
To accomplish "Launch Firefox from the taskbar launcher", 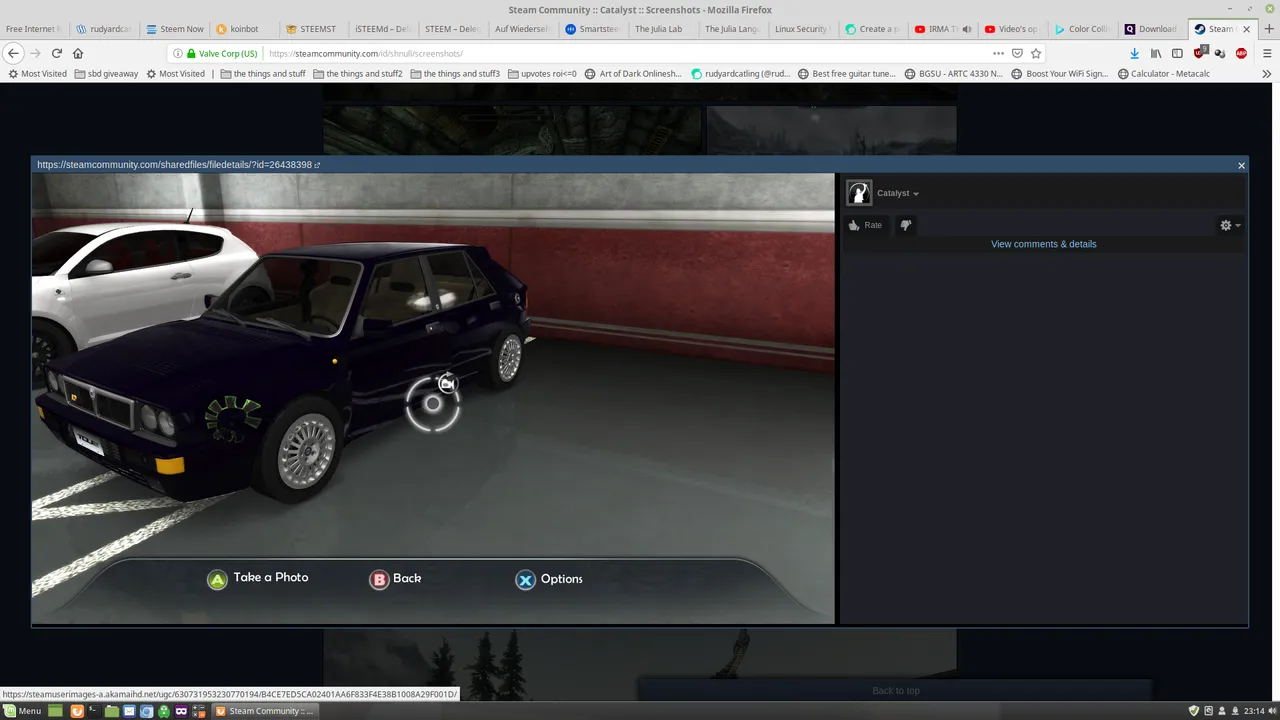I will [77, 711].
